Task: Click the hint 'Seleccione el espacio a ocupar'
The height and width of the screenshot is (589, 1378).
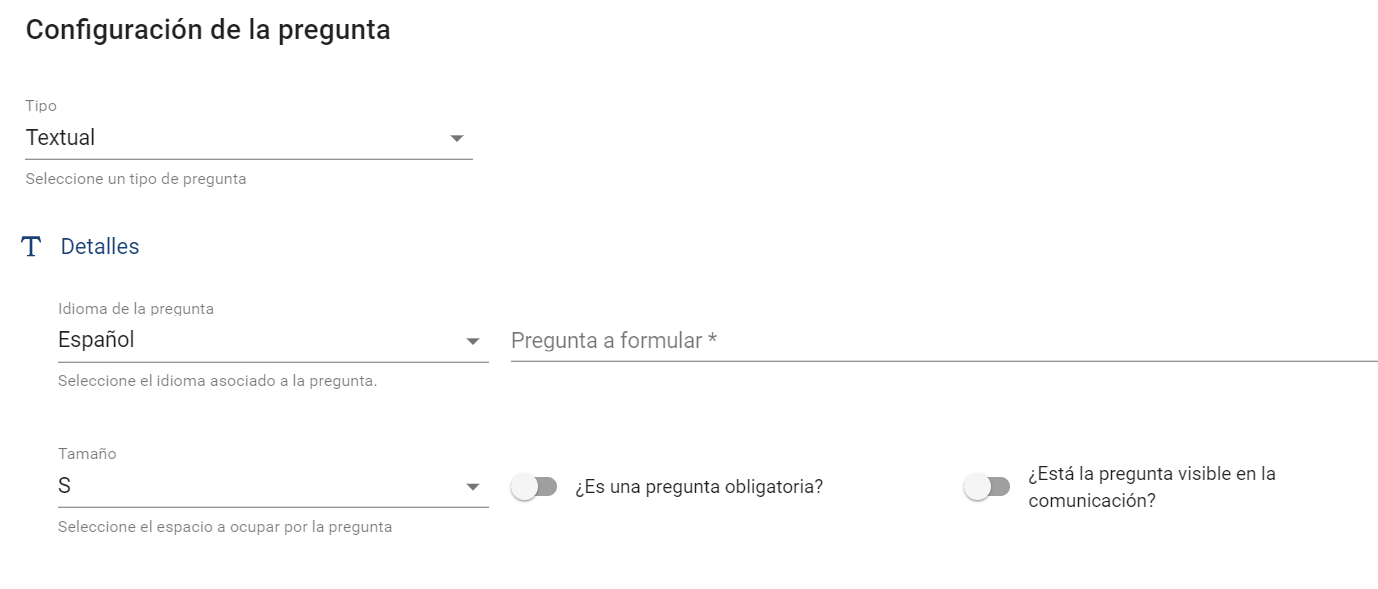Action: tap(225, 527)
